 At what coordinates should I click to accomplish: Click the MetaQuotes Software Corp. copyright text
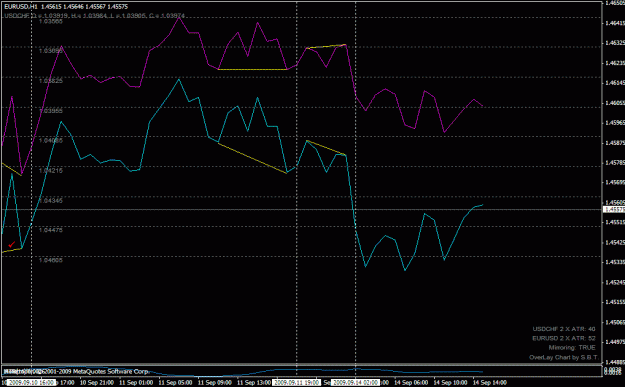click(x=76, y=371)
